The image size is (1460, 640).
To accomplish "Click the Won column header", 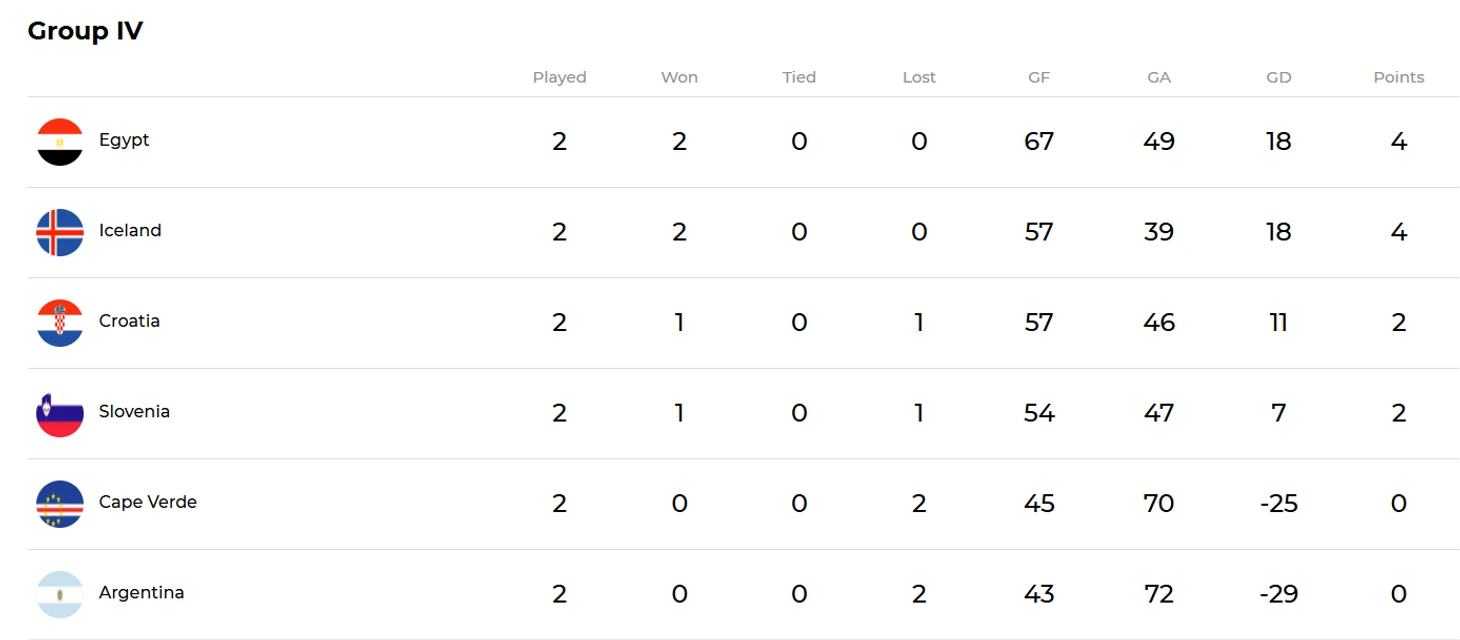I will click(x=679, y=77).
